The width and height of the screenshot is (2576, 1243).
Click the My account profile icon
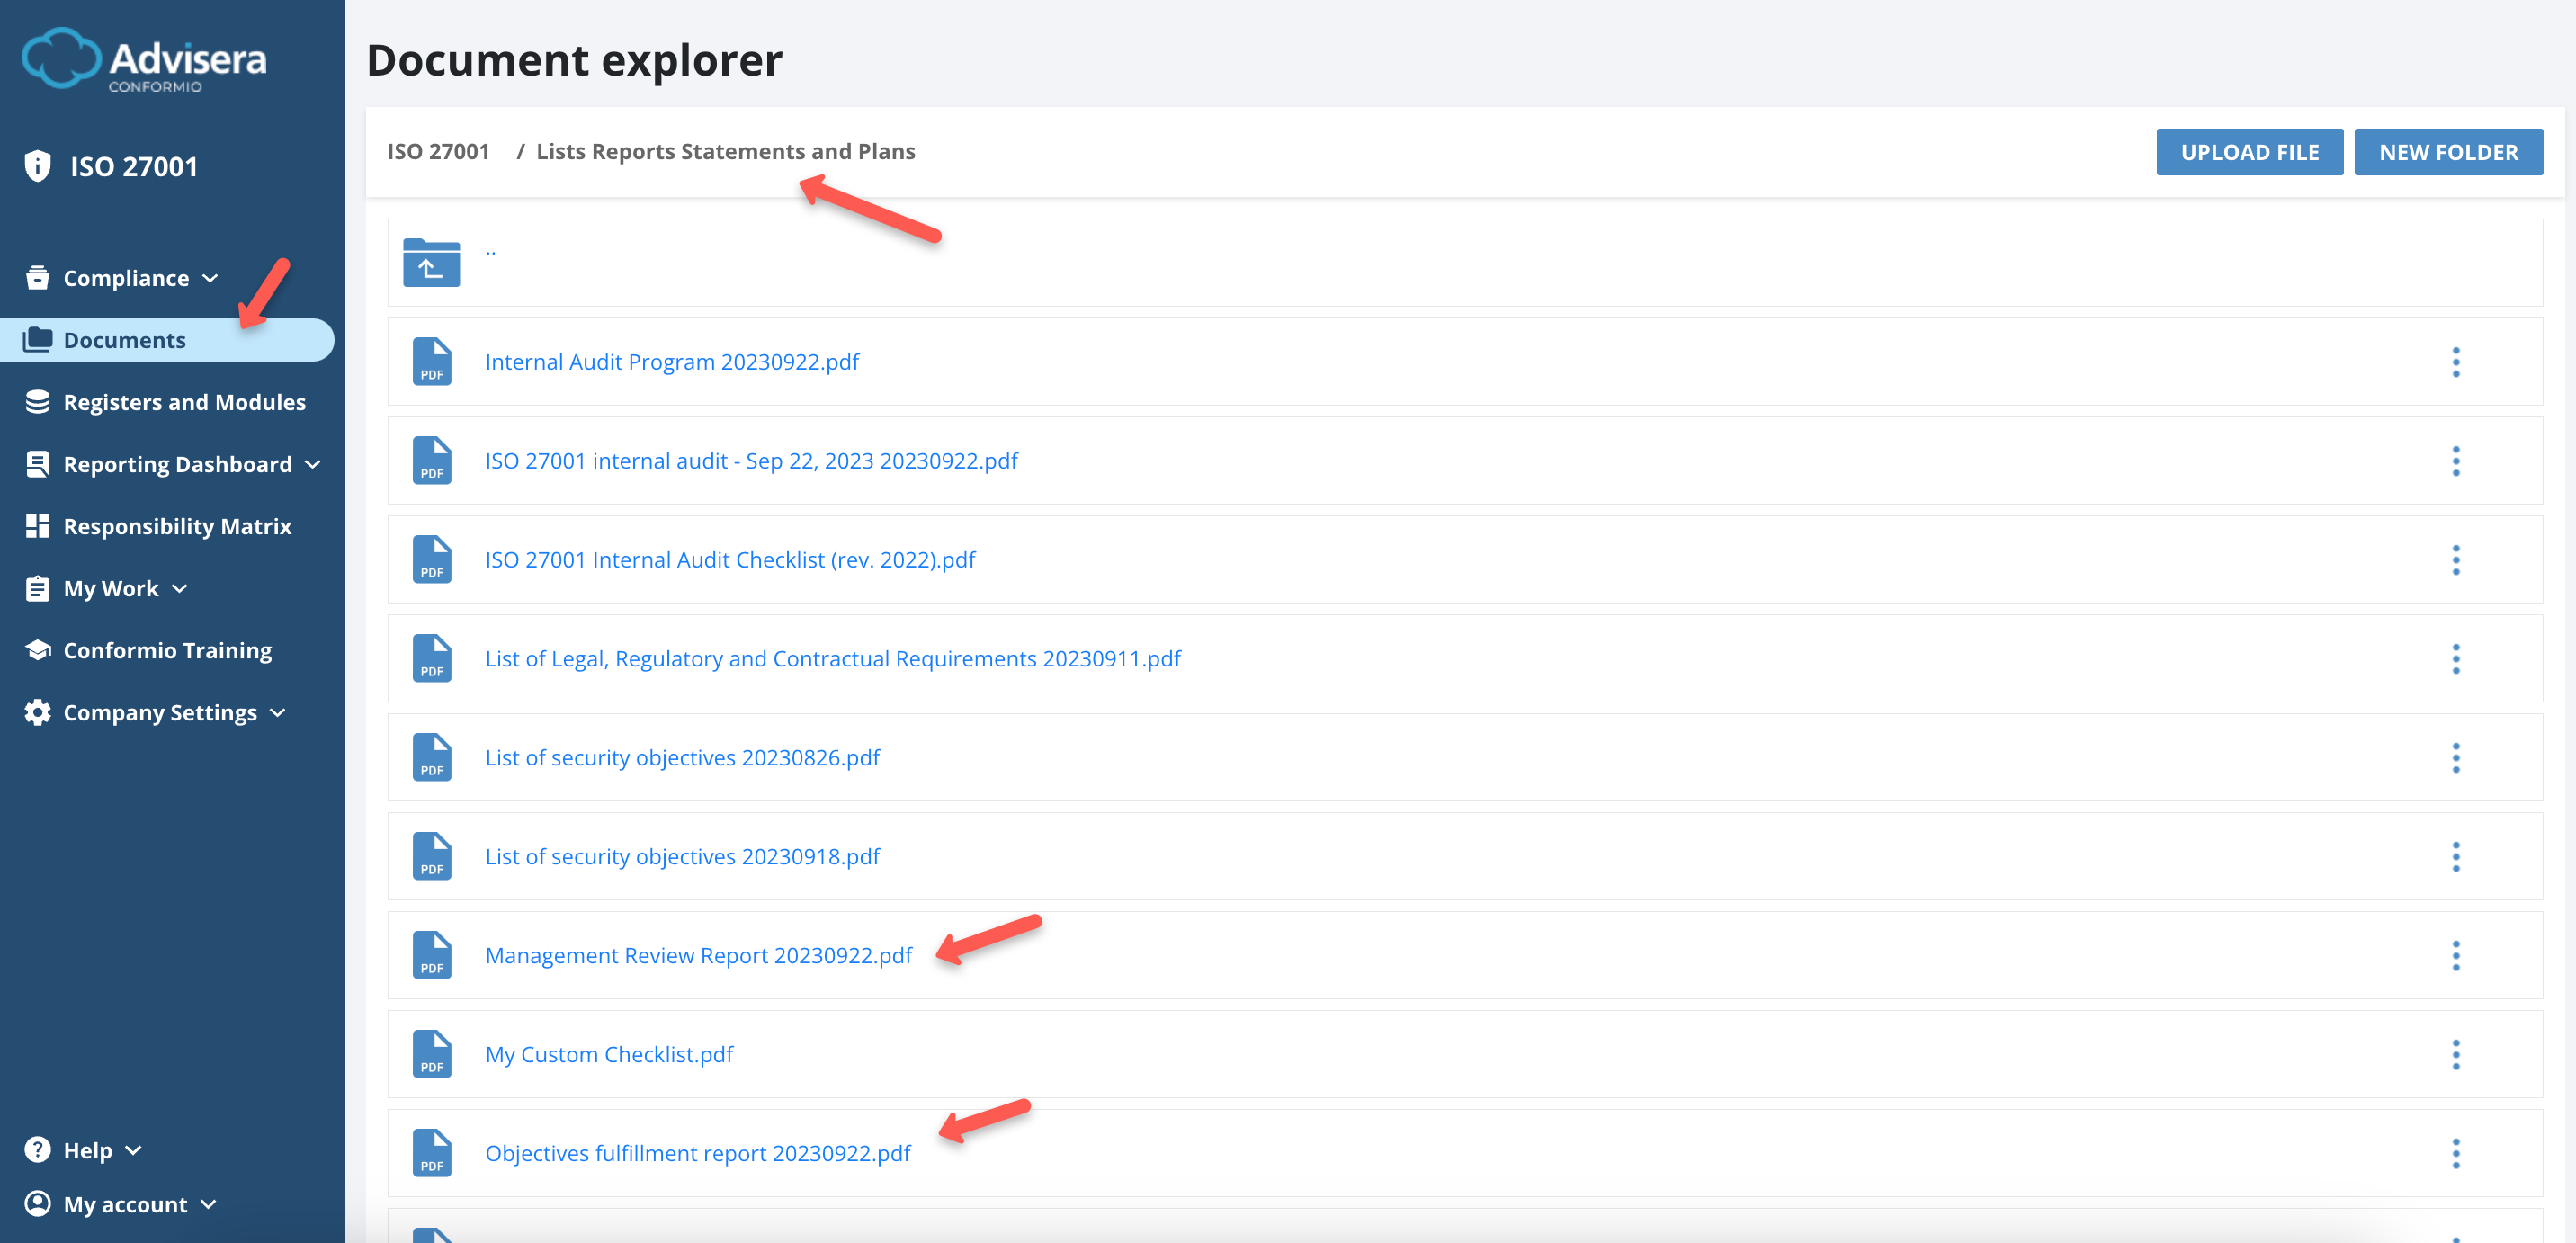point(37,1203)
